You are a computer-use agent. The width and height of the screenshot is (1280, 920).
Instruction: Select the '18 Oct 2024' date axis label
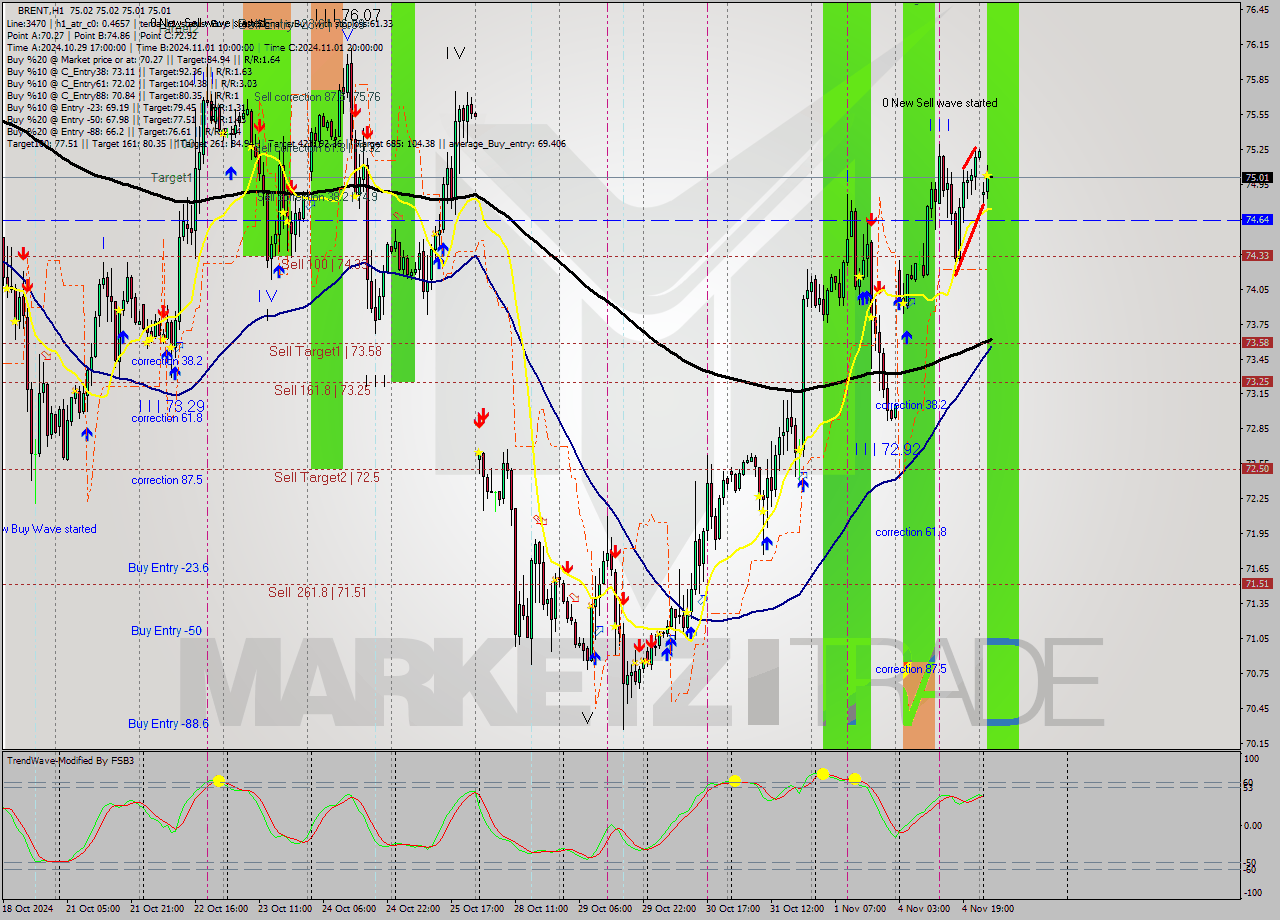tap(28, 908)
